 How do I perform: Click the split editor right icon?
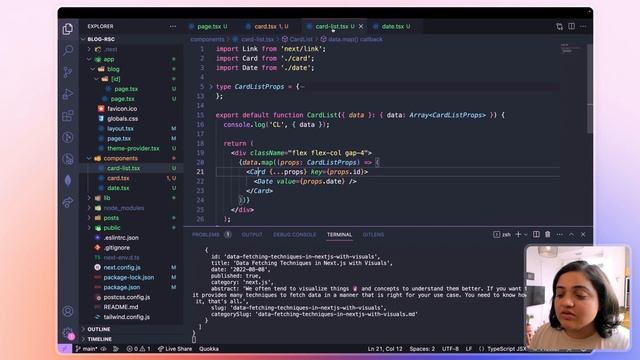click(x=571, y=26)
